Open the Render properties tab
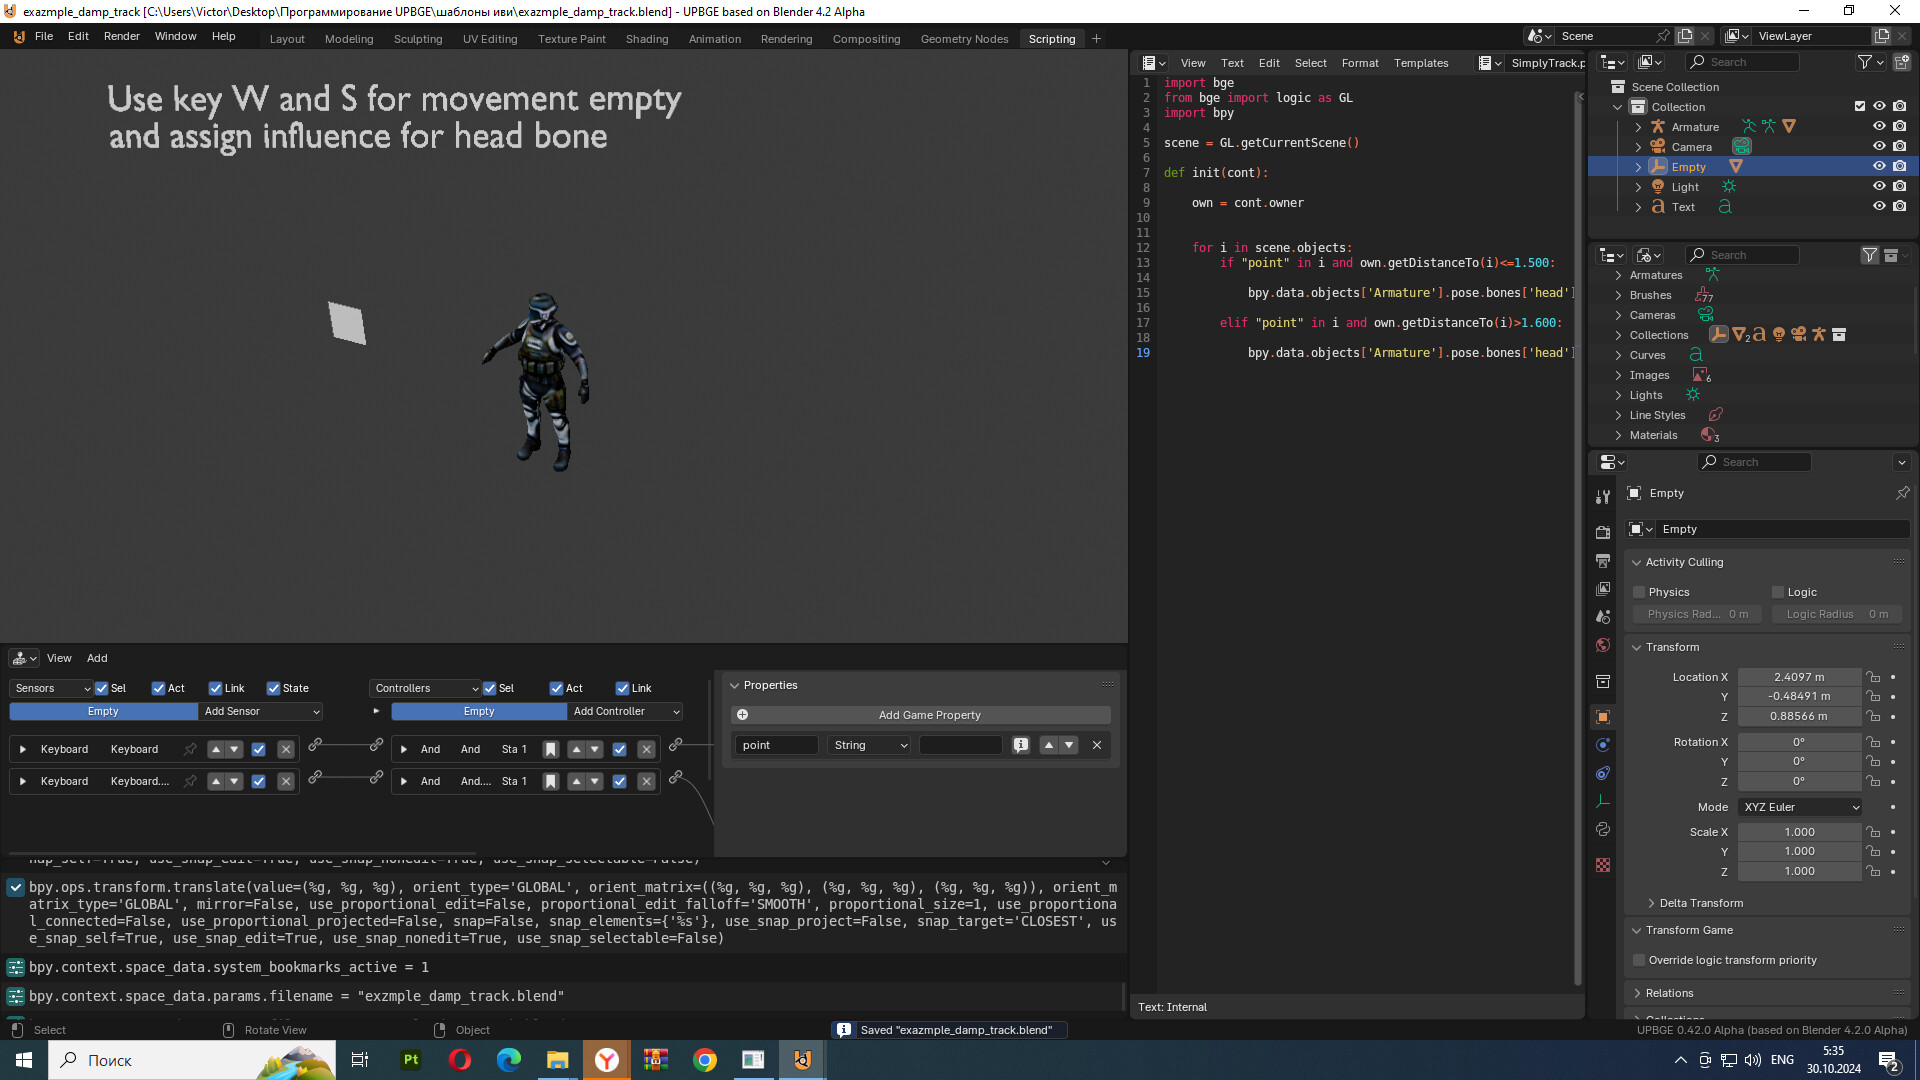 click(1603, 532)
